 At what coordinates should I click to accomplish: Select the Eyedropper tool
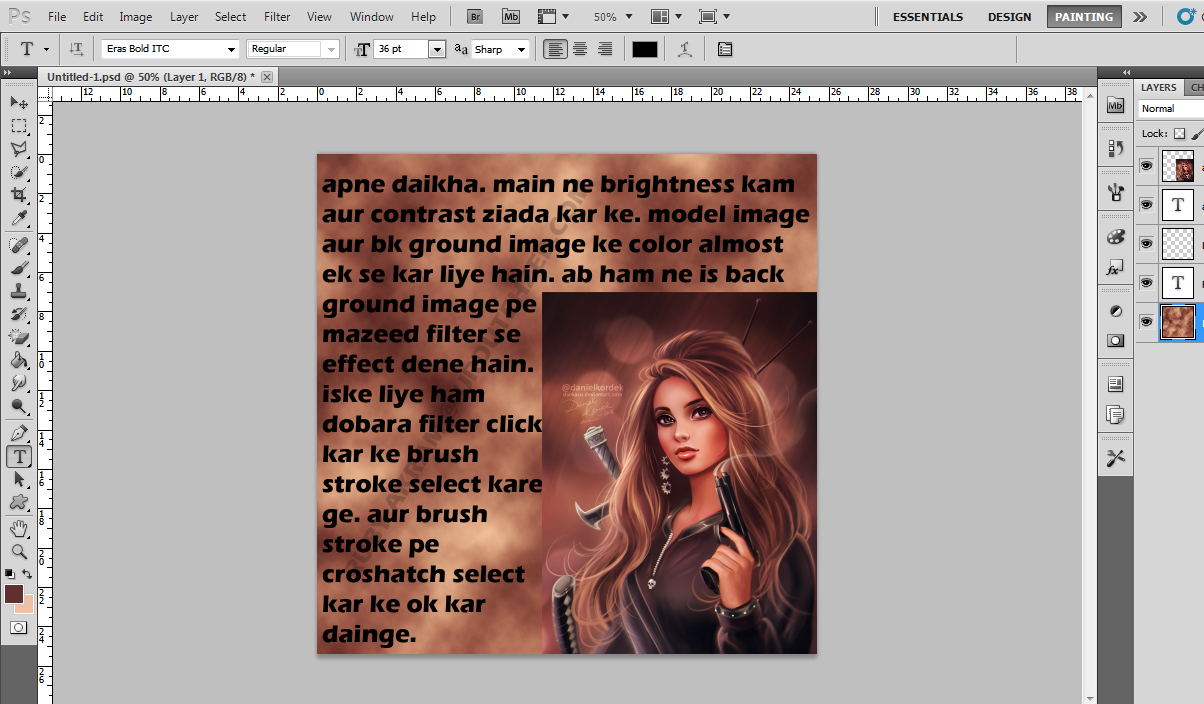19,218
